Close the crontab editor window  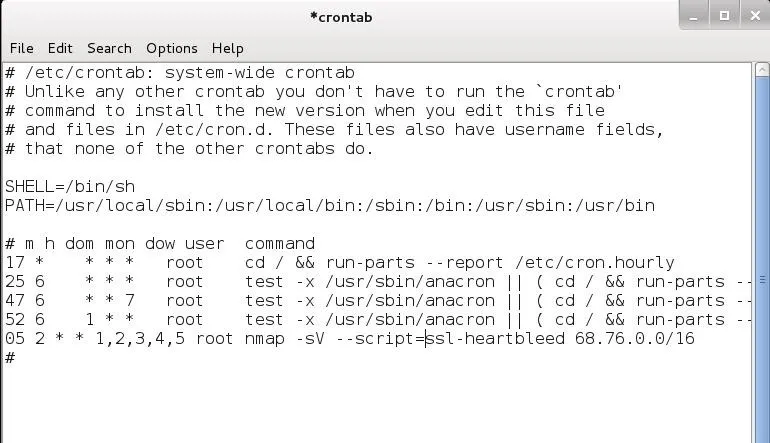point(755,16)
